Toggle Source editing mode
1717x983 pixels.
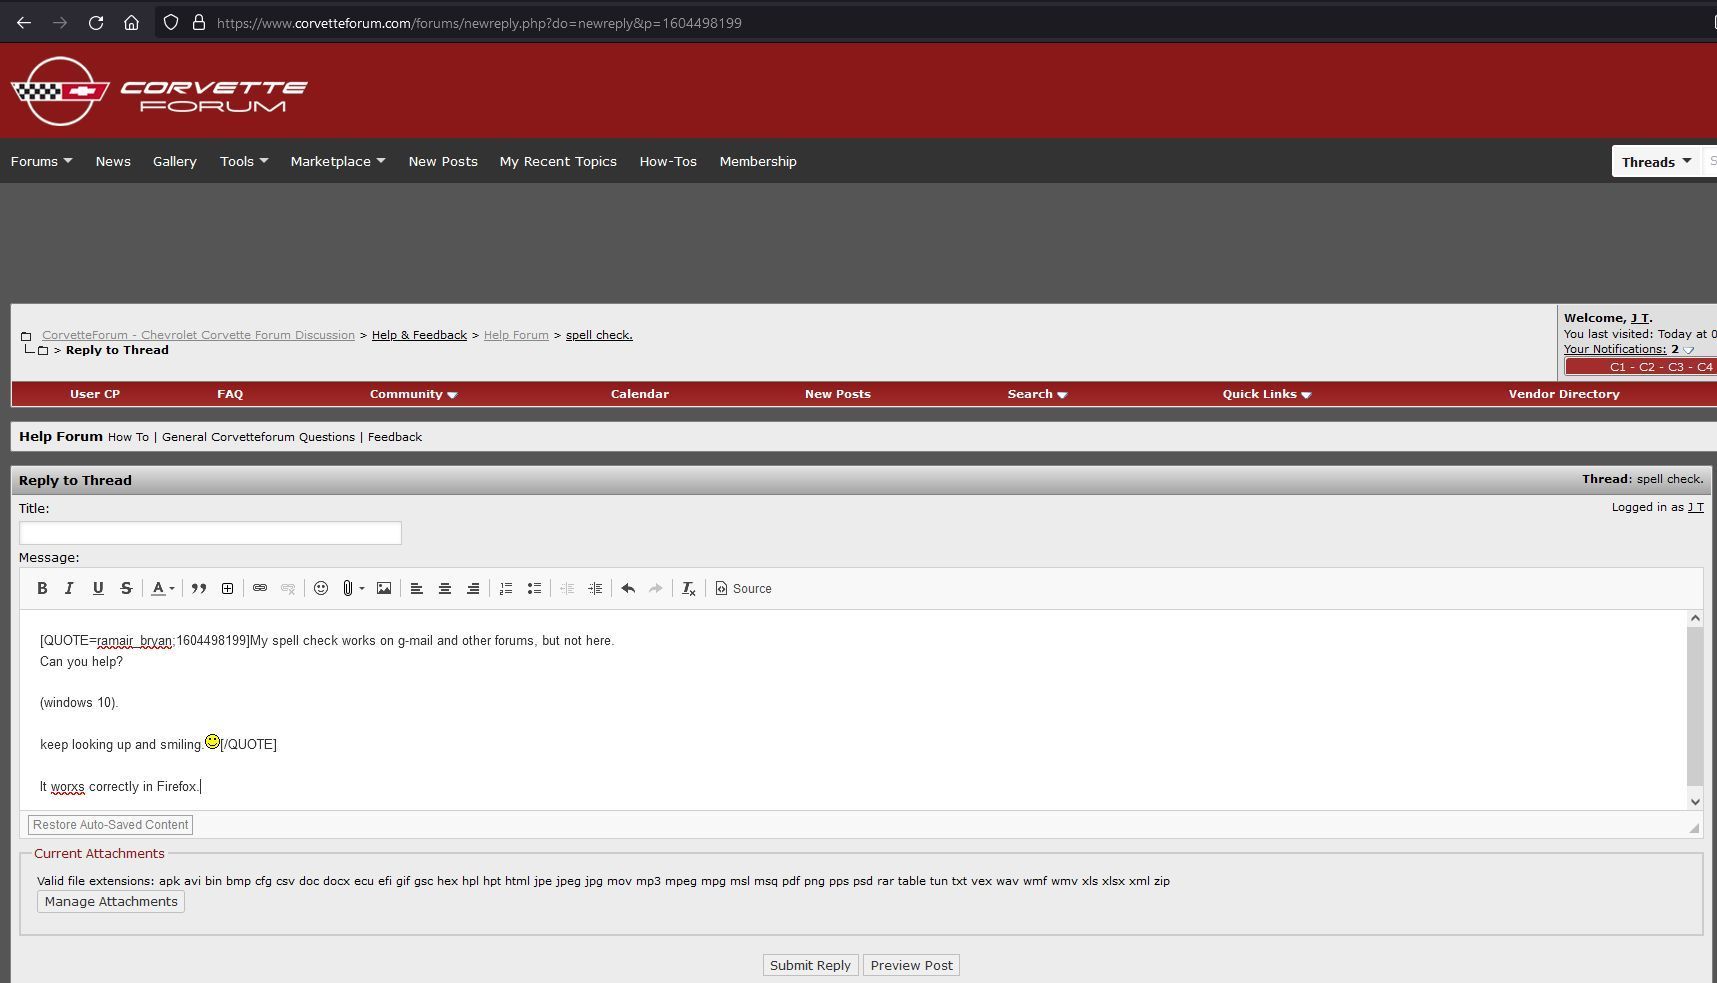743,589
